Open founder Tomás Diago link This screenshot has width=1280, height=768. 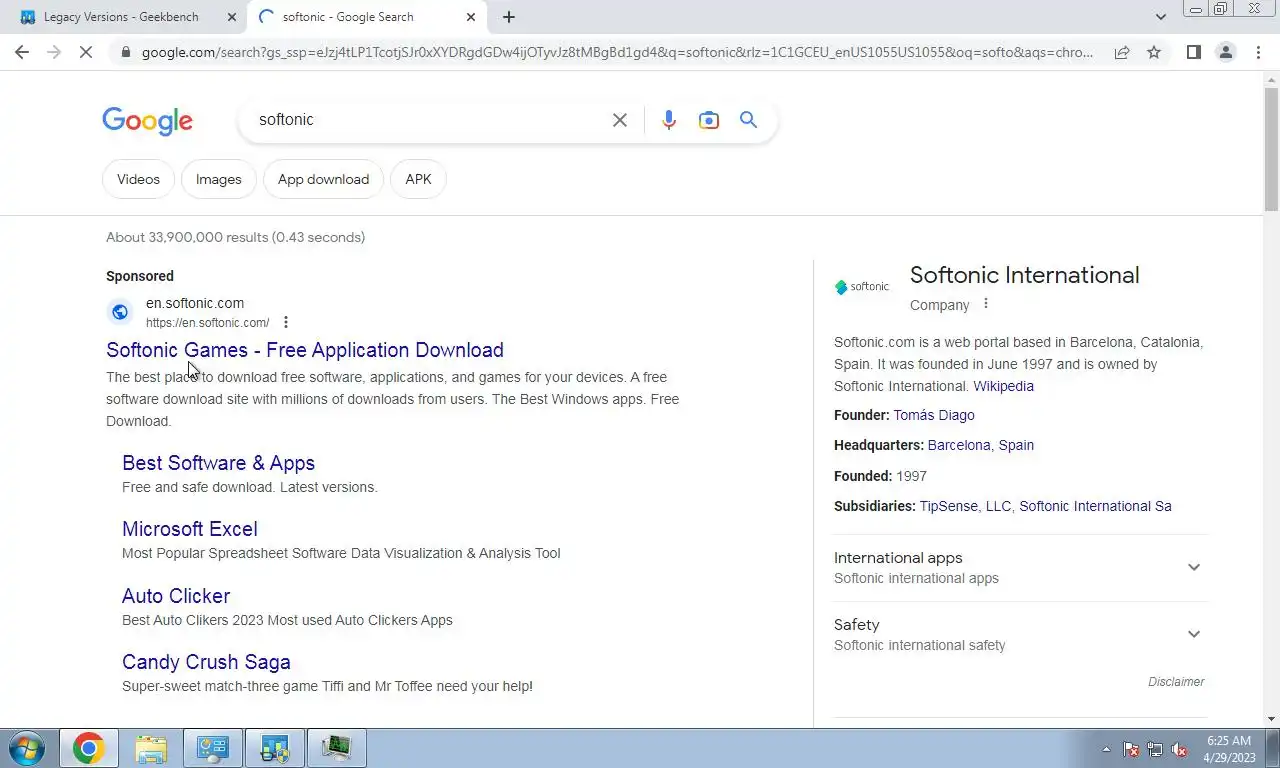pyautogui.click(x=934, y=415)
